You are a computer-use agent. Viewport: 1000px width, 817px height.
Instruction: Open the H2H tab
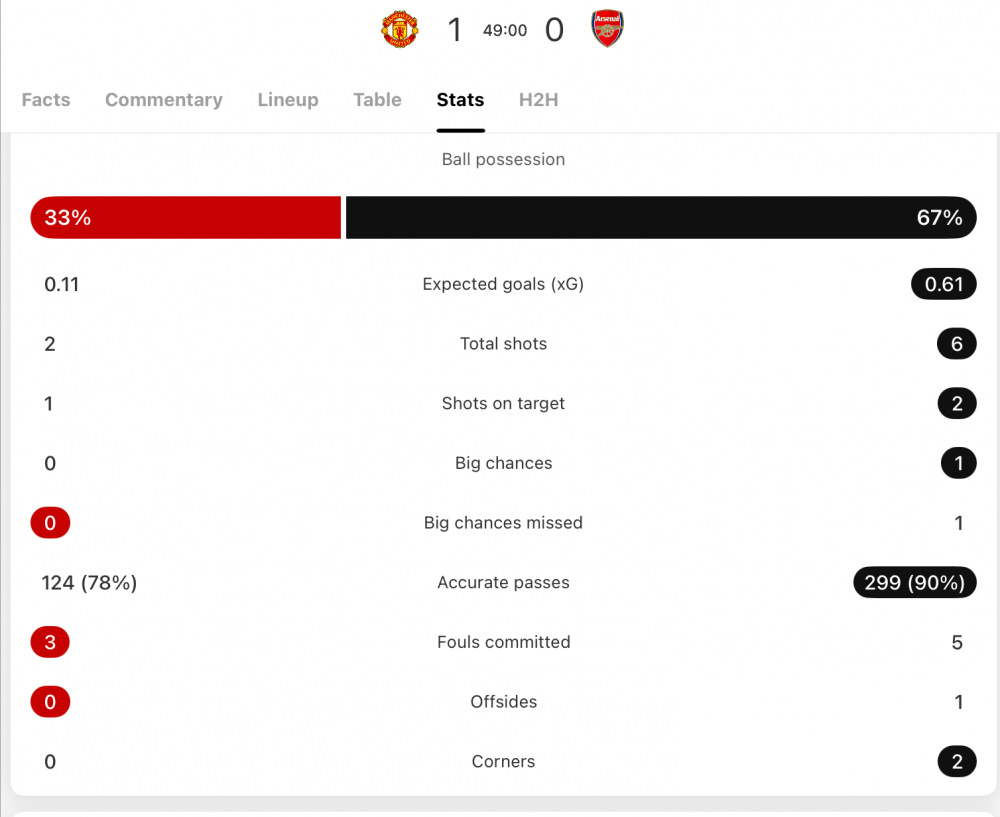pyautogui.click(x=538, y=100)
